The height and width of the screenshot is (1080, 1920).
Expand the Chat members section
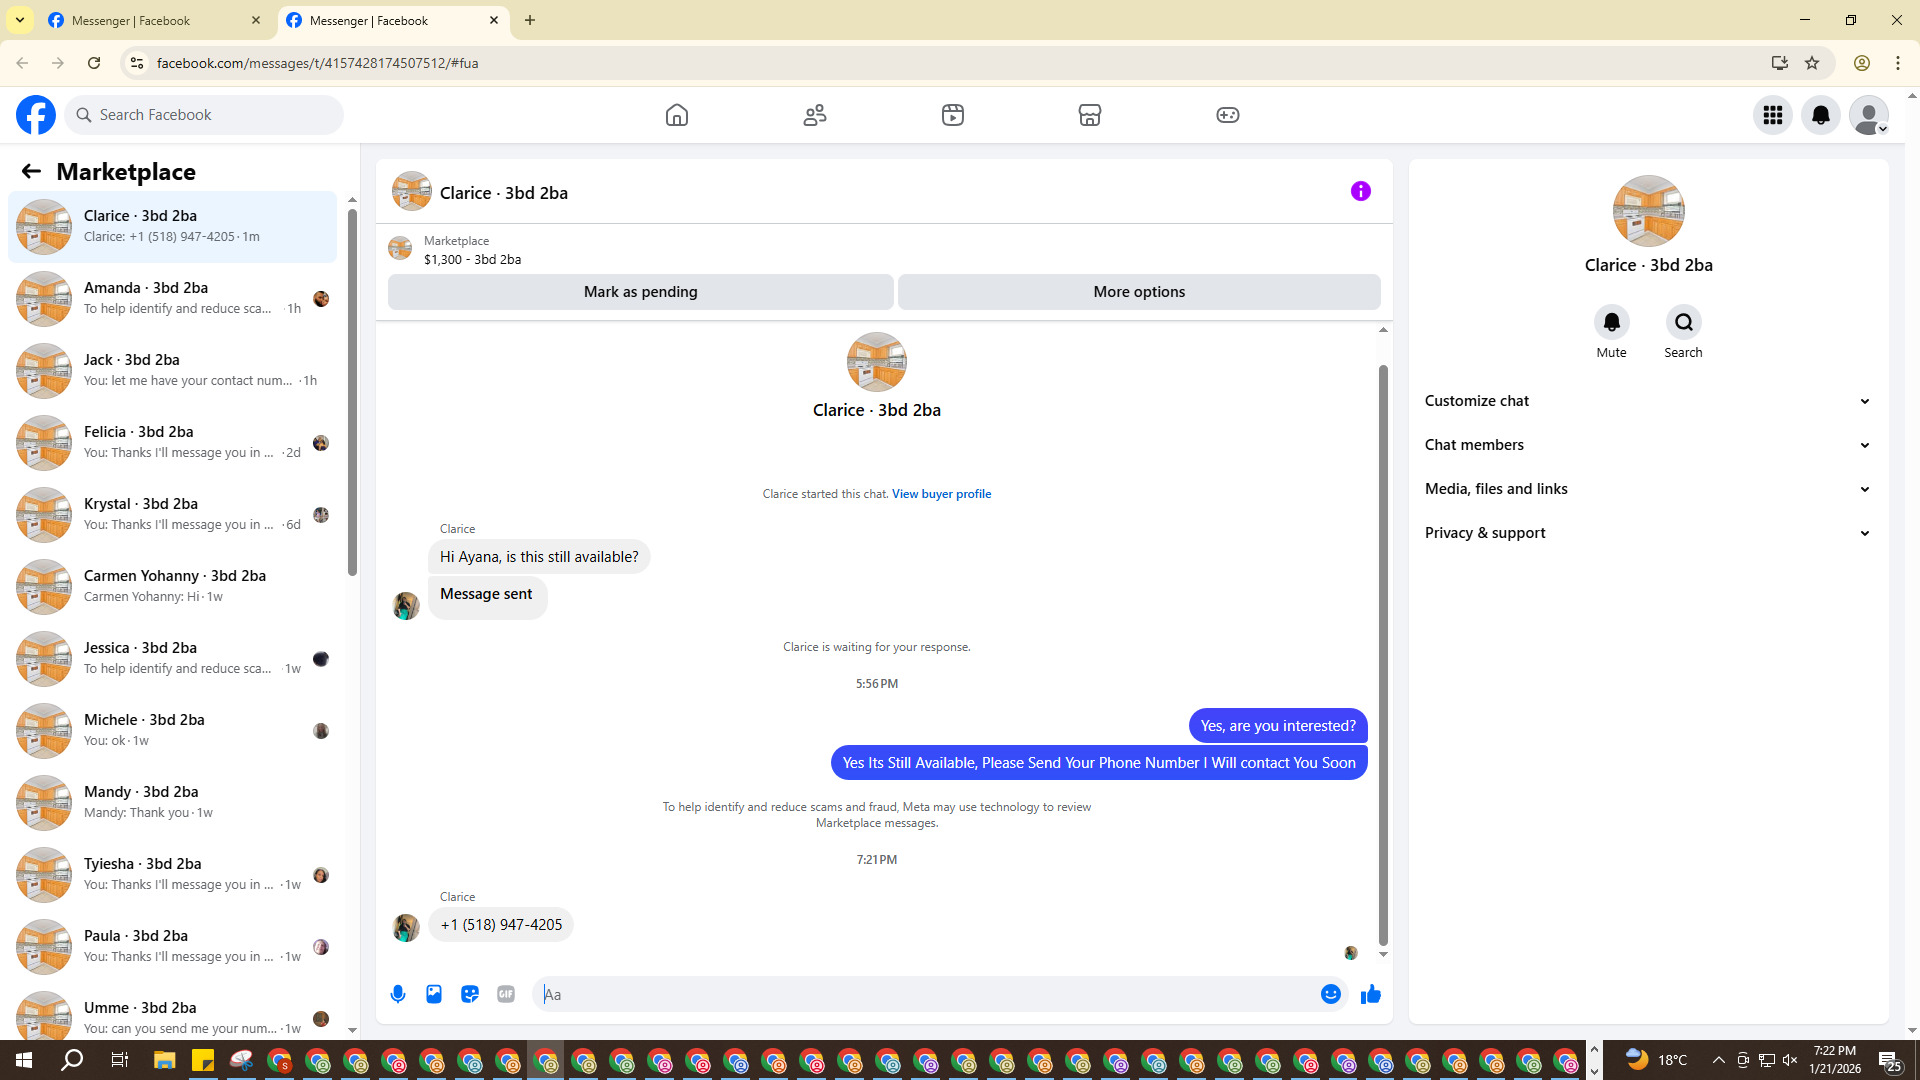point(1647,445)
